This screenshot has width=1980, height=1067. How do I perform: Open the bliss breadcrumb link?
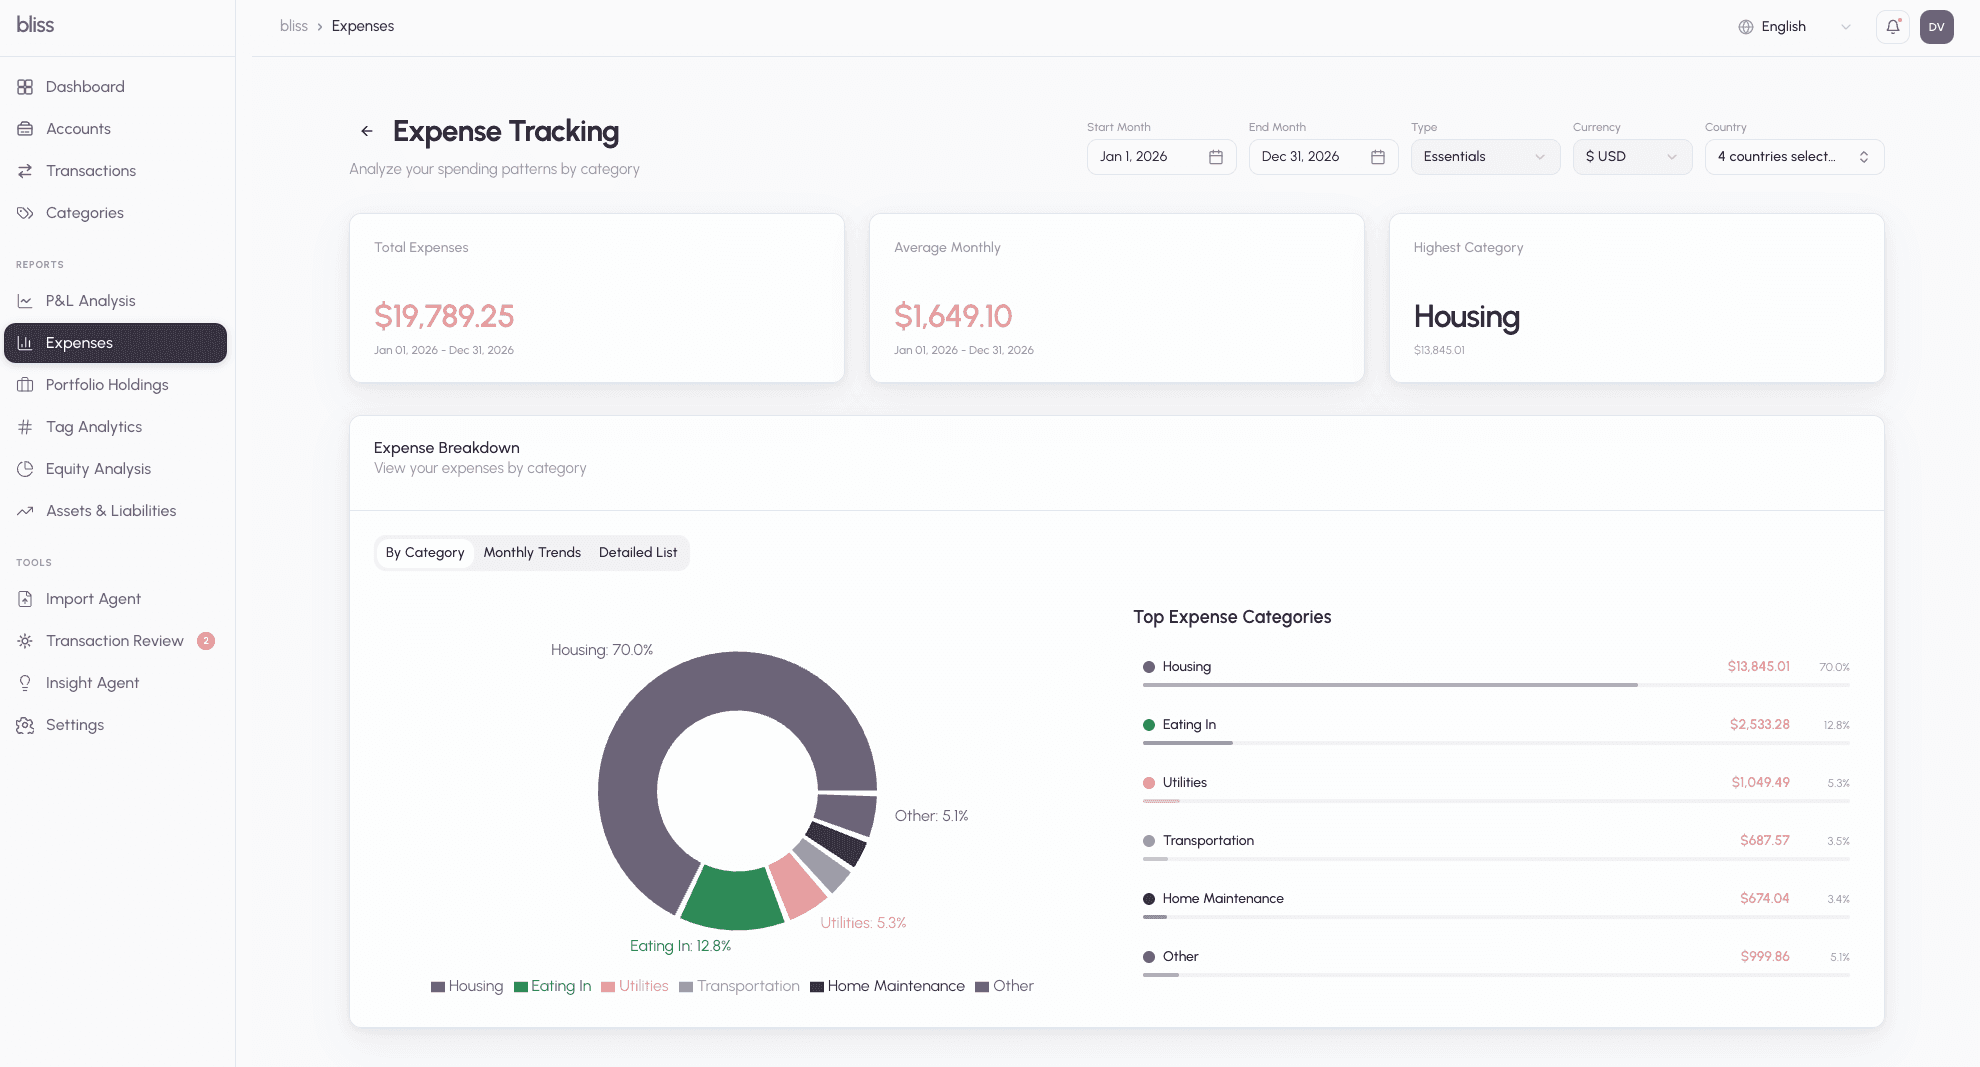[x=294, y=26]
